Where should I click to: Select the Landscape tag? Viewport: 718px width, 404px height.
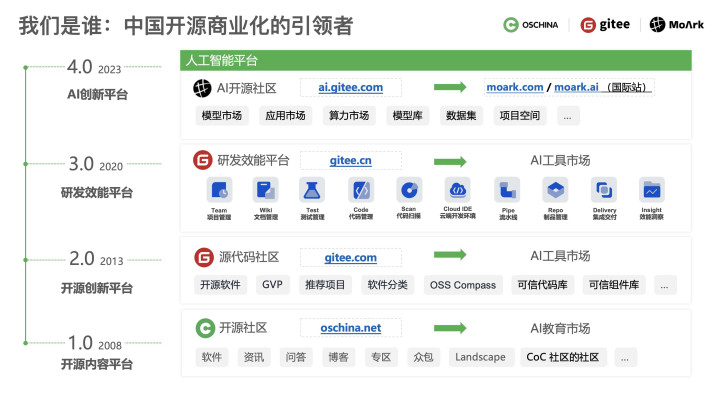(x=481, y=357)
